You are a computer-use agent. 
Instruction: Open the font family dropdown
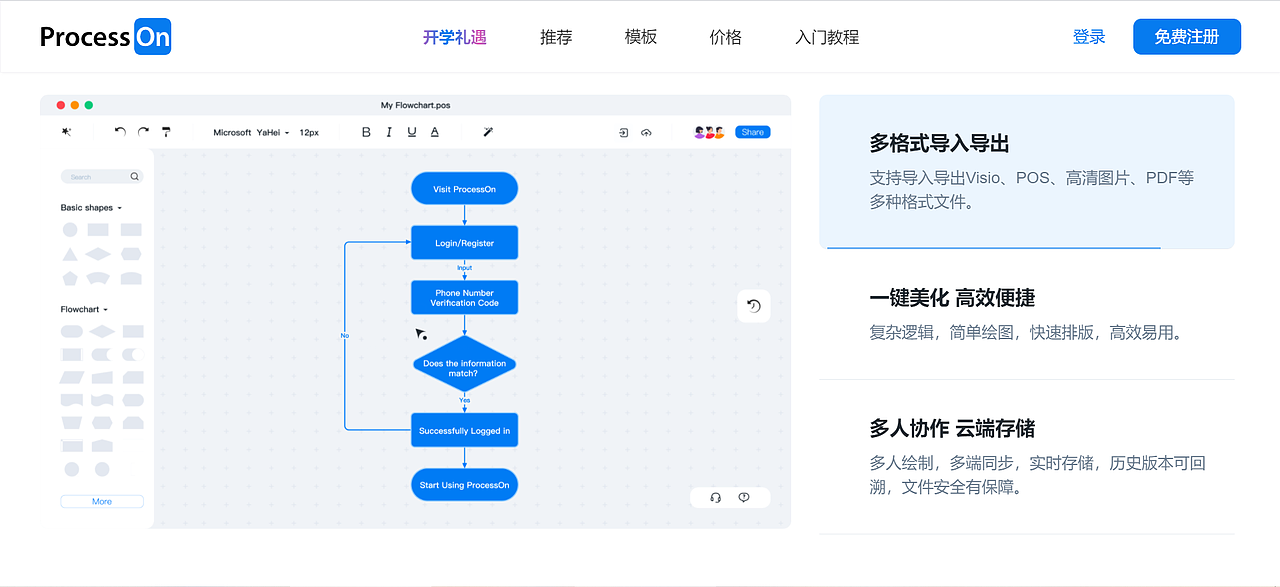point(250,131)
